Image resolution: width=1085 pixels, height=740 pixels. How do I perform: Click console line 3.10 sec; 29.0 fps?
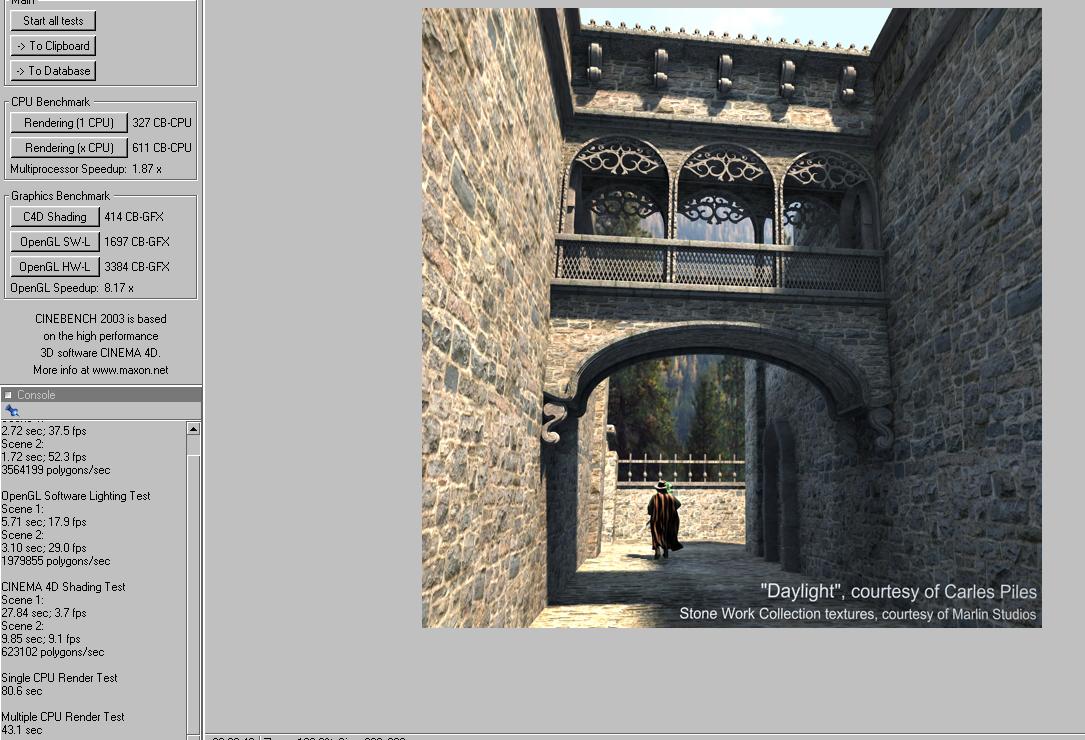point(44,548)
